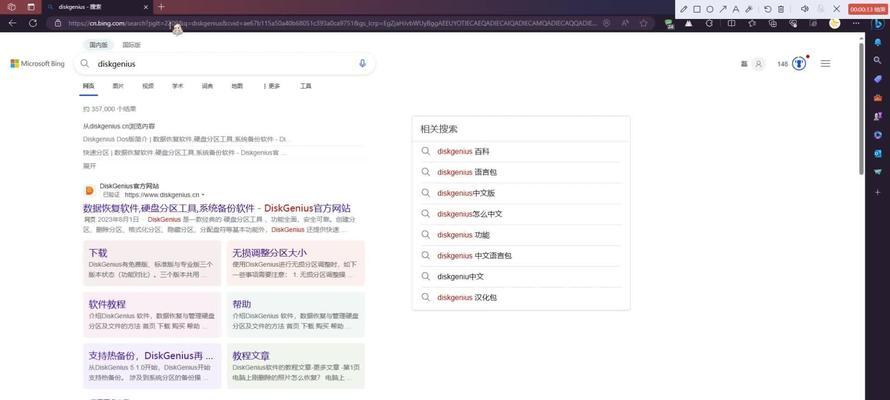890x400 pixels.
Task: Toggle the speaker sound icon in recorder
Action: click(x=804, y=9)
